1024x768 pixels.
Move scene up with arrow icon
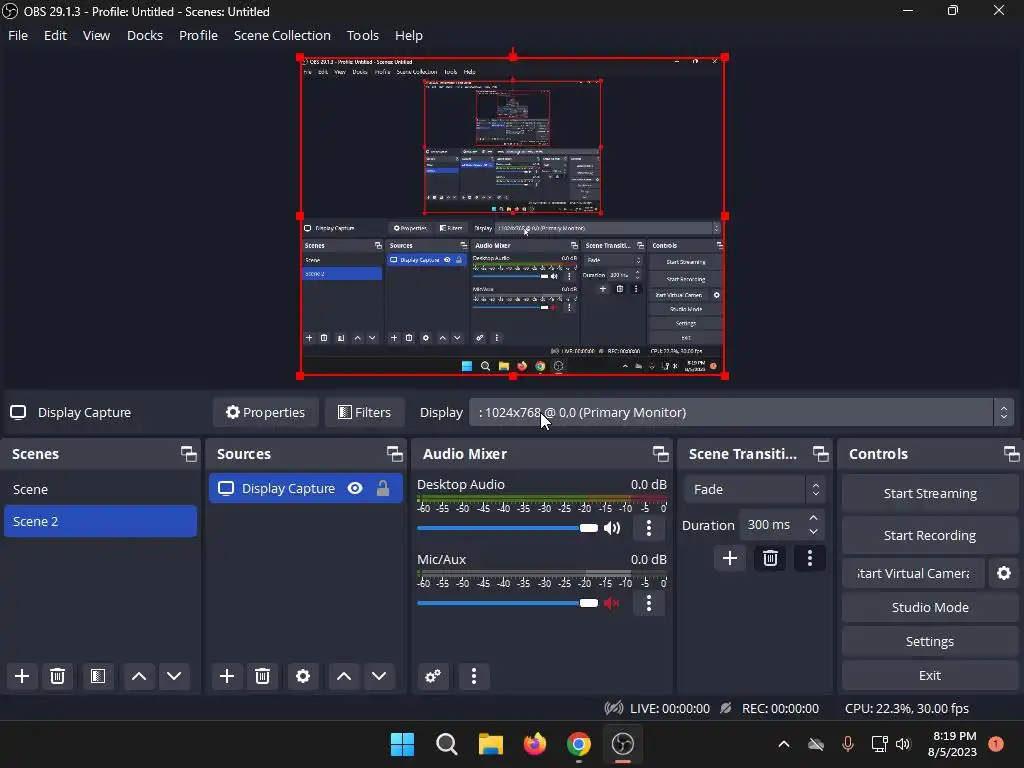138,676
